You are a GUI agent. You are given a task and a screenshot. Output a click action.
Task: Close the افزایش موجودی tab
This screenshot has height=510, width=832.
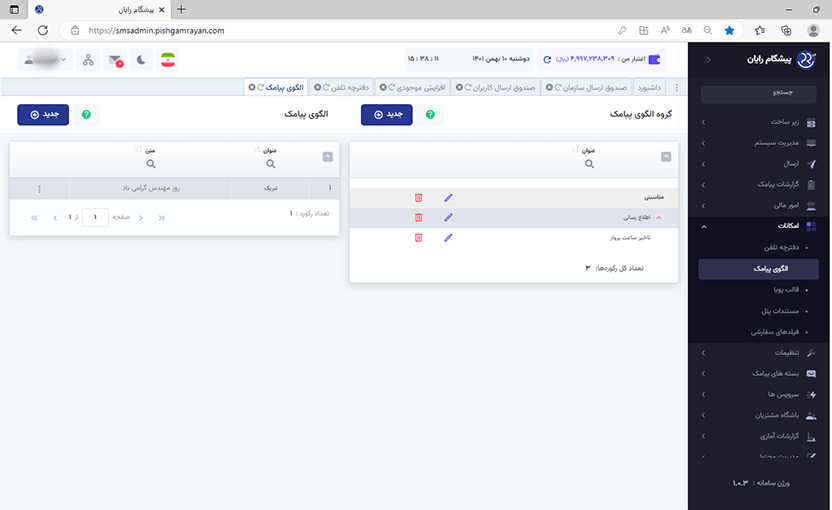[x=383, y=88]
